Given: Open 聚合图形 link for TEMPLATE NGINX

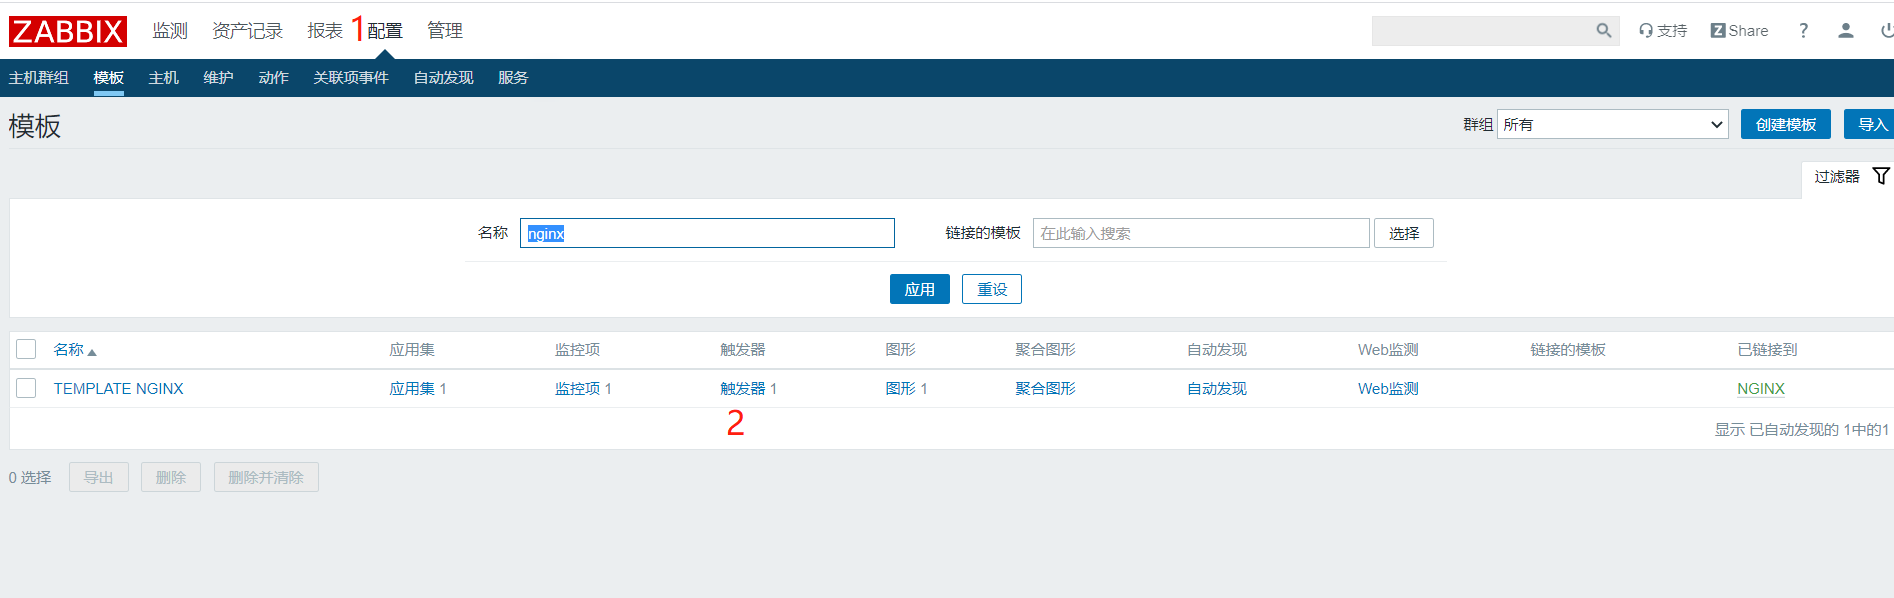Looking at the screenshot, I should tap(1046, 388).
